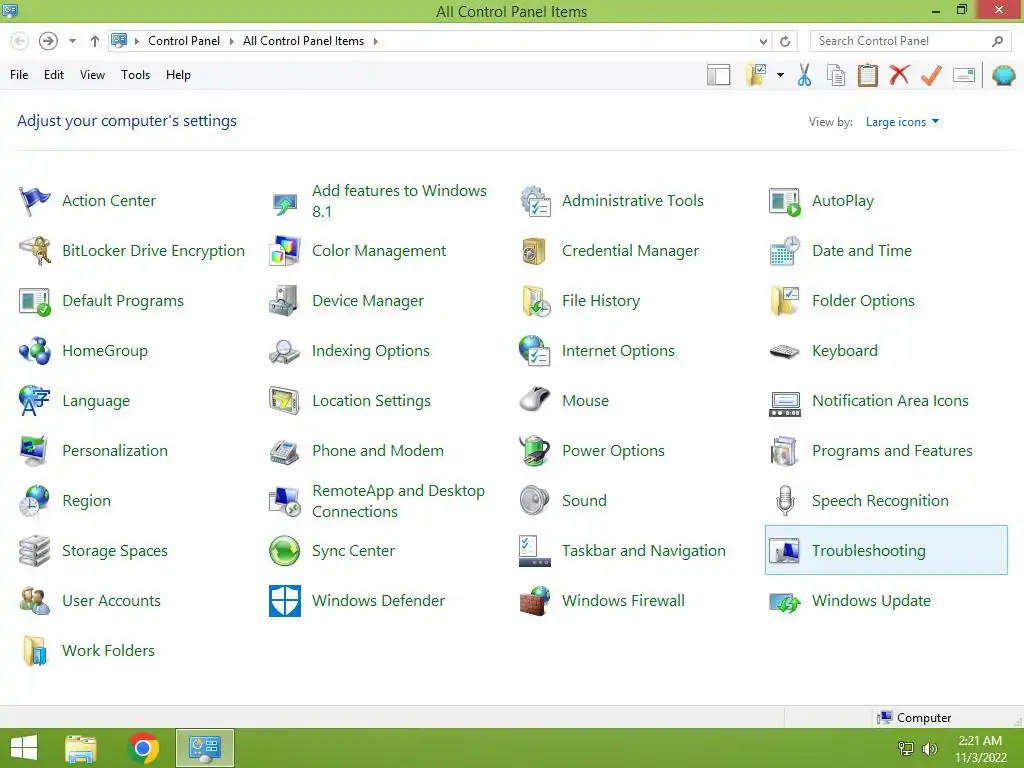Open the recent locations arrow beside Forward

coord(72,41)
